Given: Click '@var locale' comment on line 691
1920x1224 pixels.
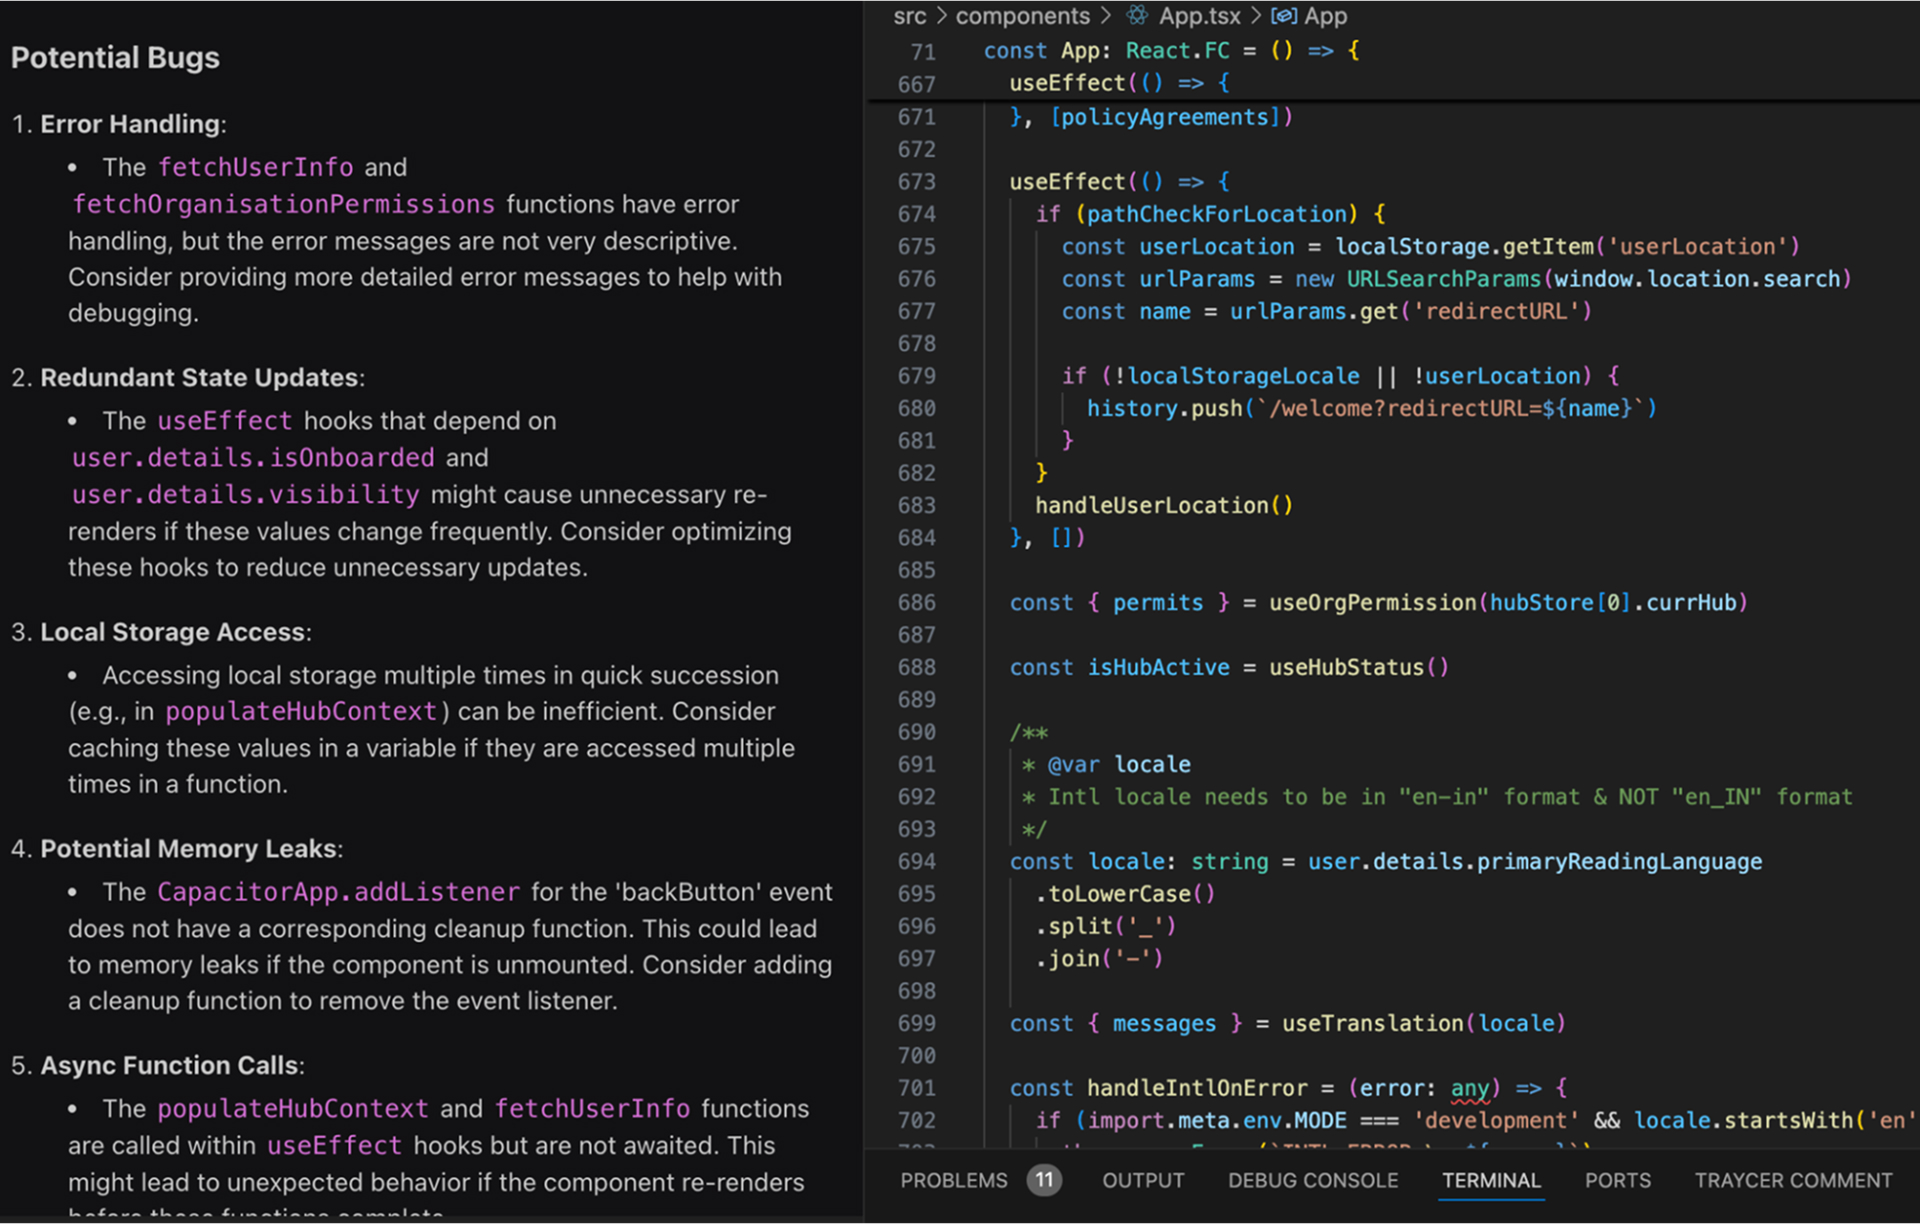Looking at the screenshot, I should click(x=1119, y=765).
